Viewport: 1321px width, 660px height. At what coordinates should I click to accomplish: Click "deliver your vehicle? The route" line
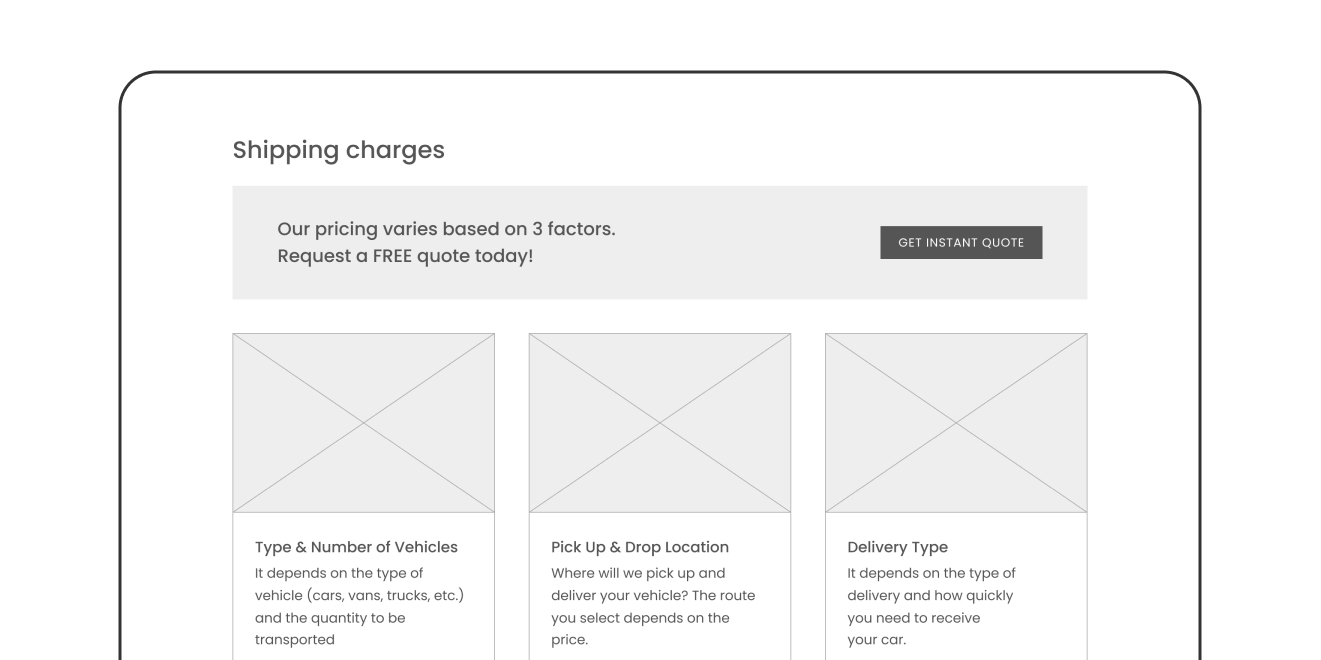tap(653, 596)
